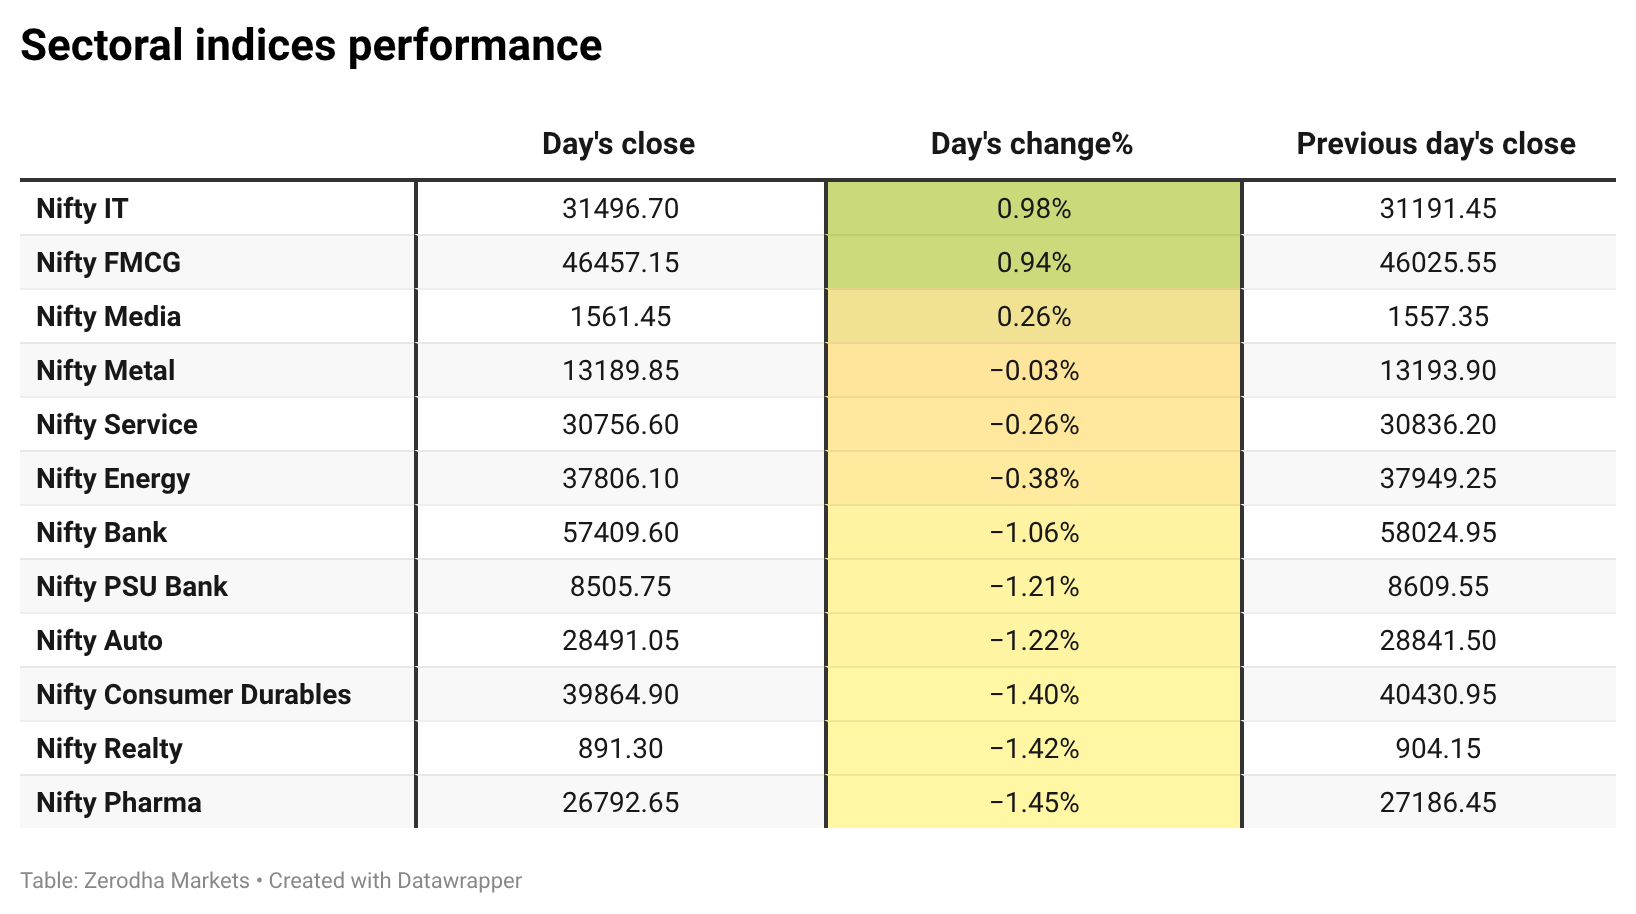Screen dimensions: 1636x914
Task: Click the 0.94% change cell
Action: 1034,262
